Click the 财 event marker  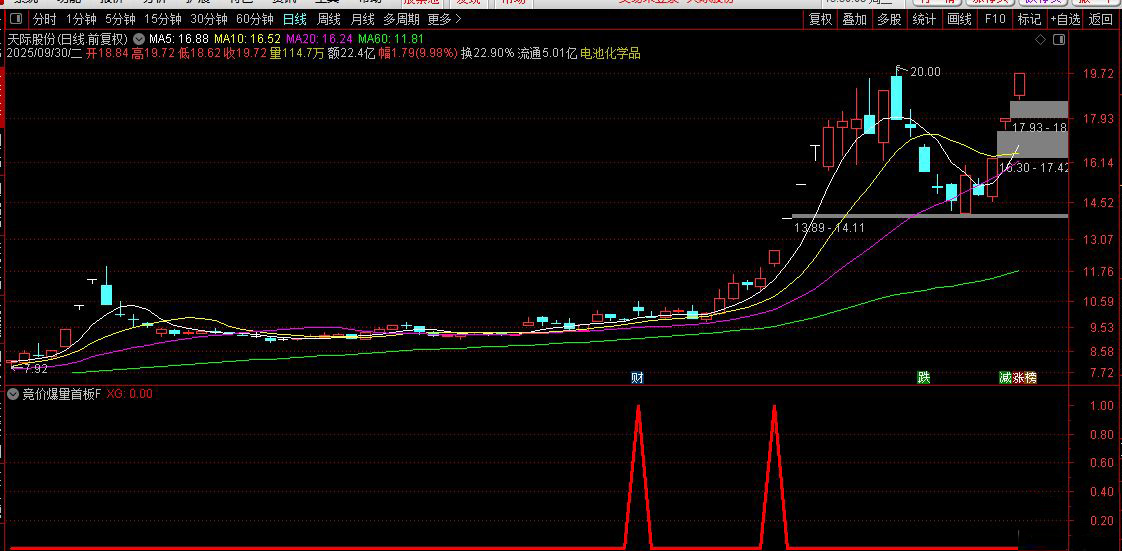637,378
